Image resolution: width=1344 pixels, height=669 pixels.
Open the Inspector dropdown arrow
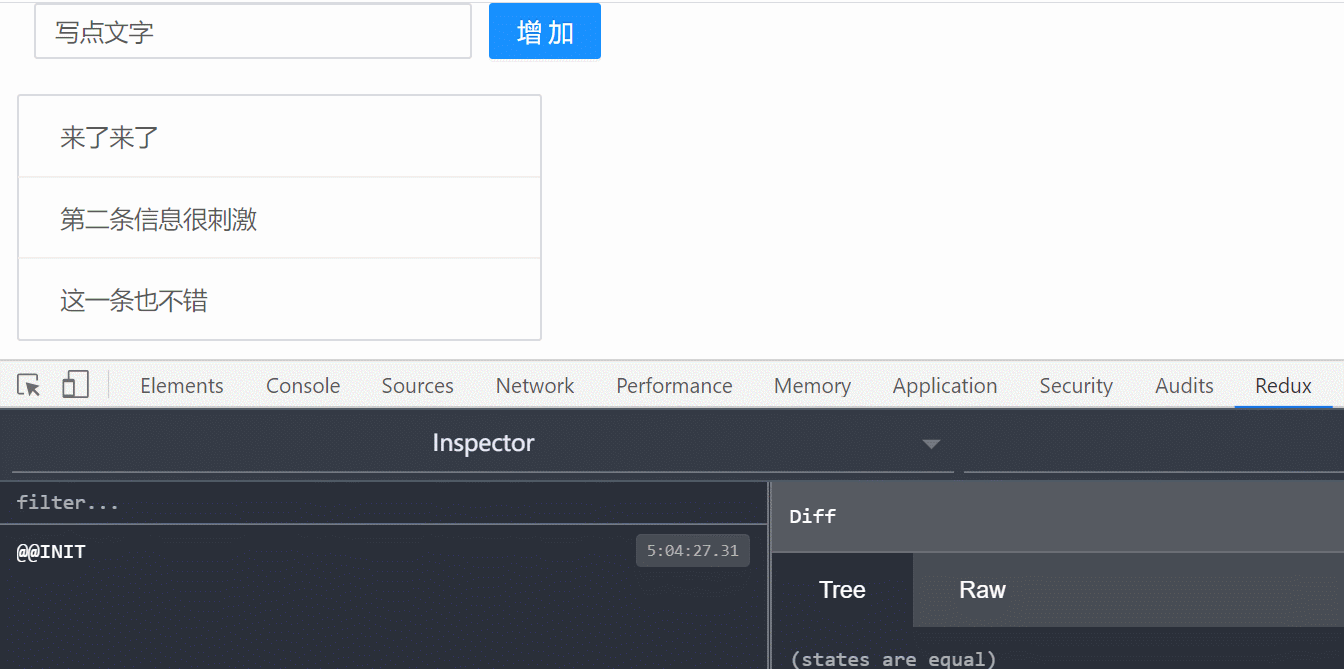coord(931,444)
